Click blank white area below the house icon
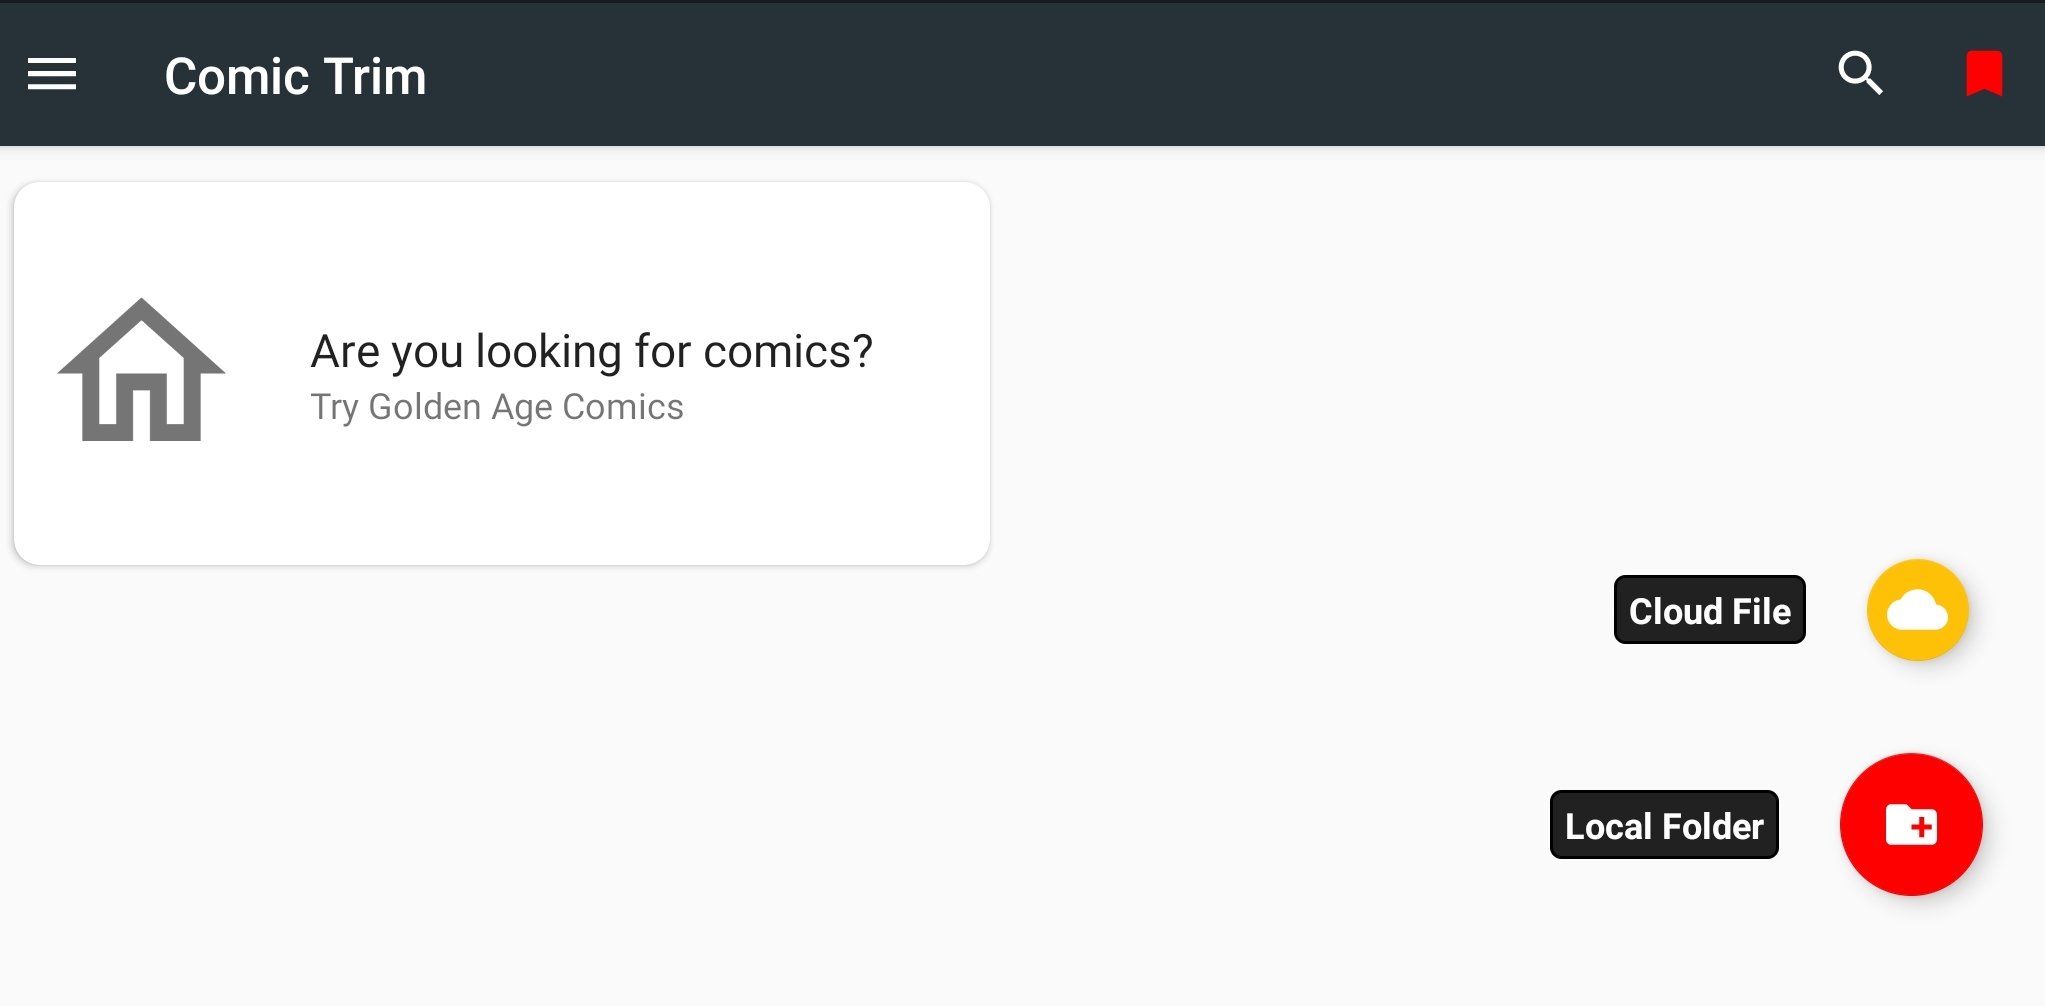 [141, 500]
